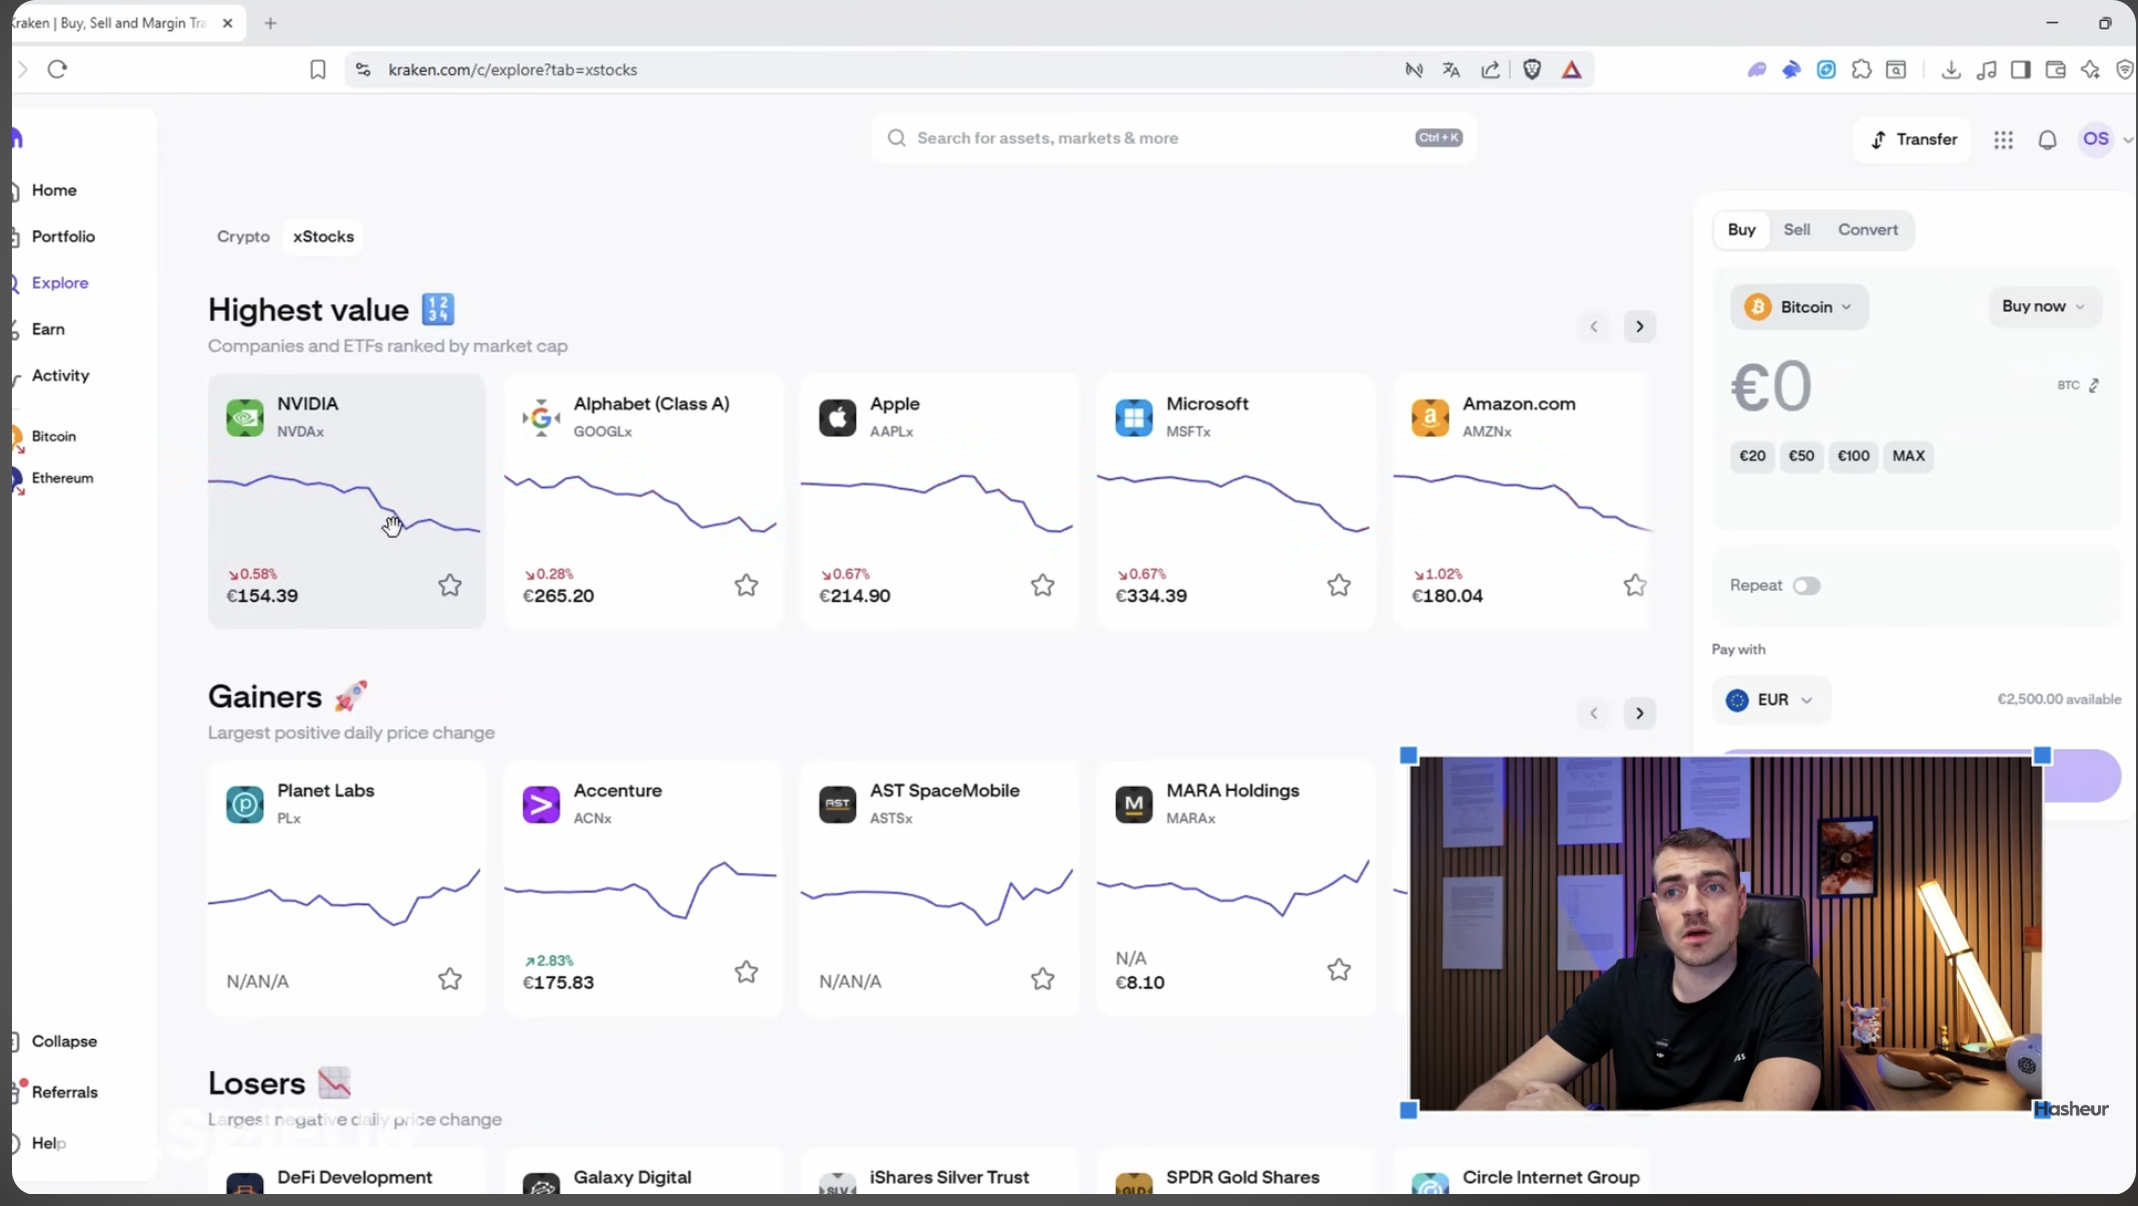Click the browser reload page icon
The image size is (2138, 1206).
[57, 69]
